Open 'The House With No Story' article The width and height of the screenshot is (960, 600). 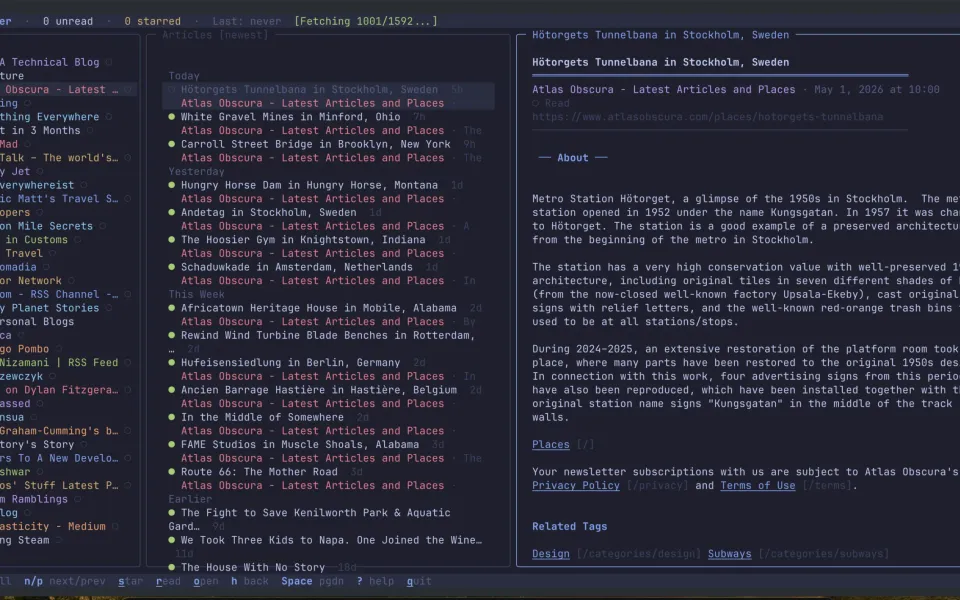coord(253,567)
